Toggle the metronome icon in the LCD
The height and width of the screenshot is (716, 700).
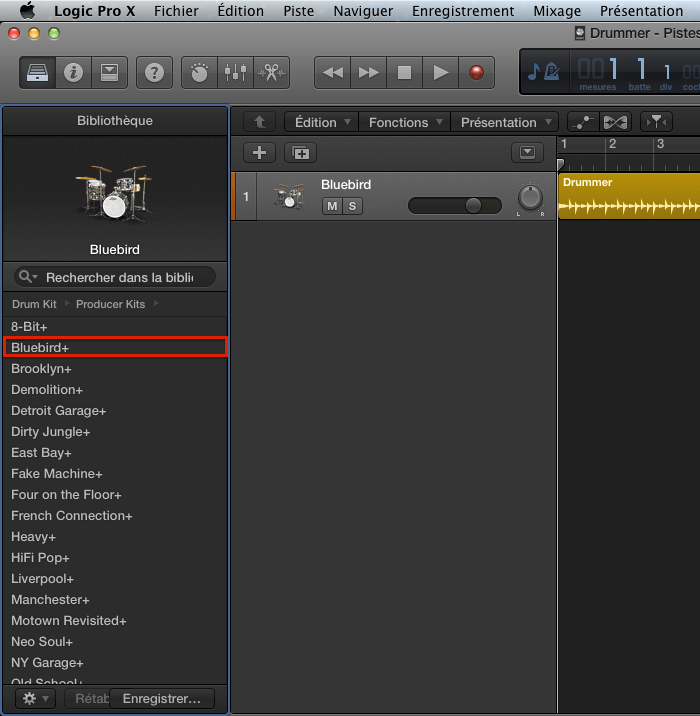(x=544, y=72)
